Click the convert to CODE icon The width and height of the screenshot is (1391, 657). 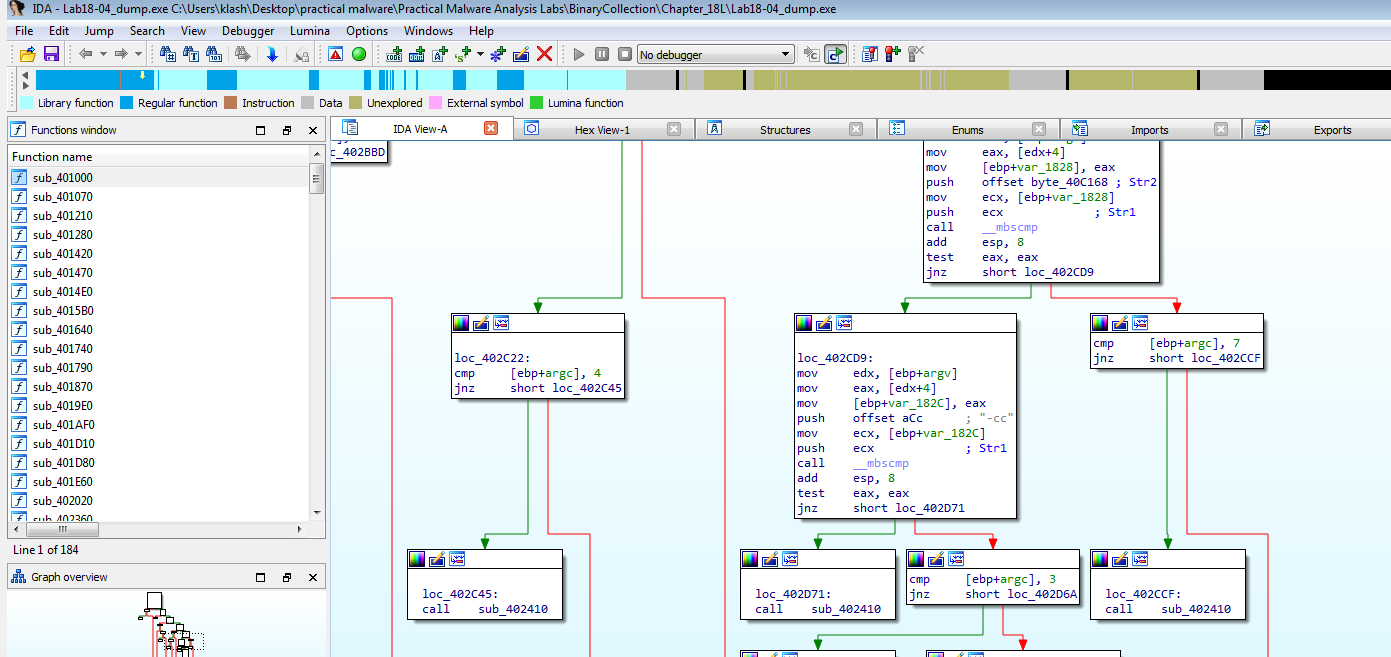coord(394,54)
